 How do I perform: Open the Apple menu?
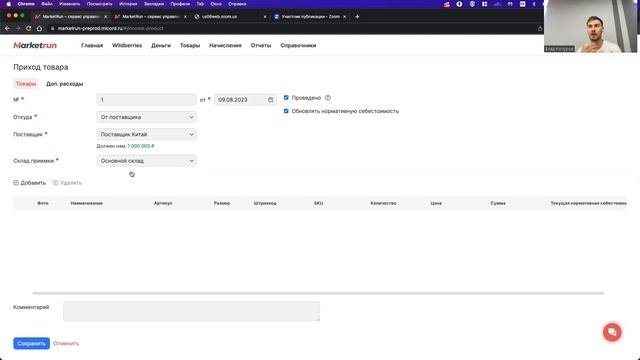click(x=9, y=4)
